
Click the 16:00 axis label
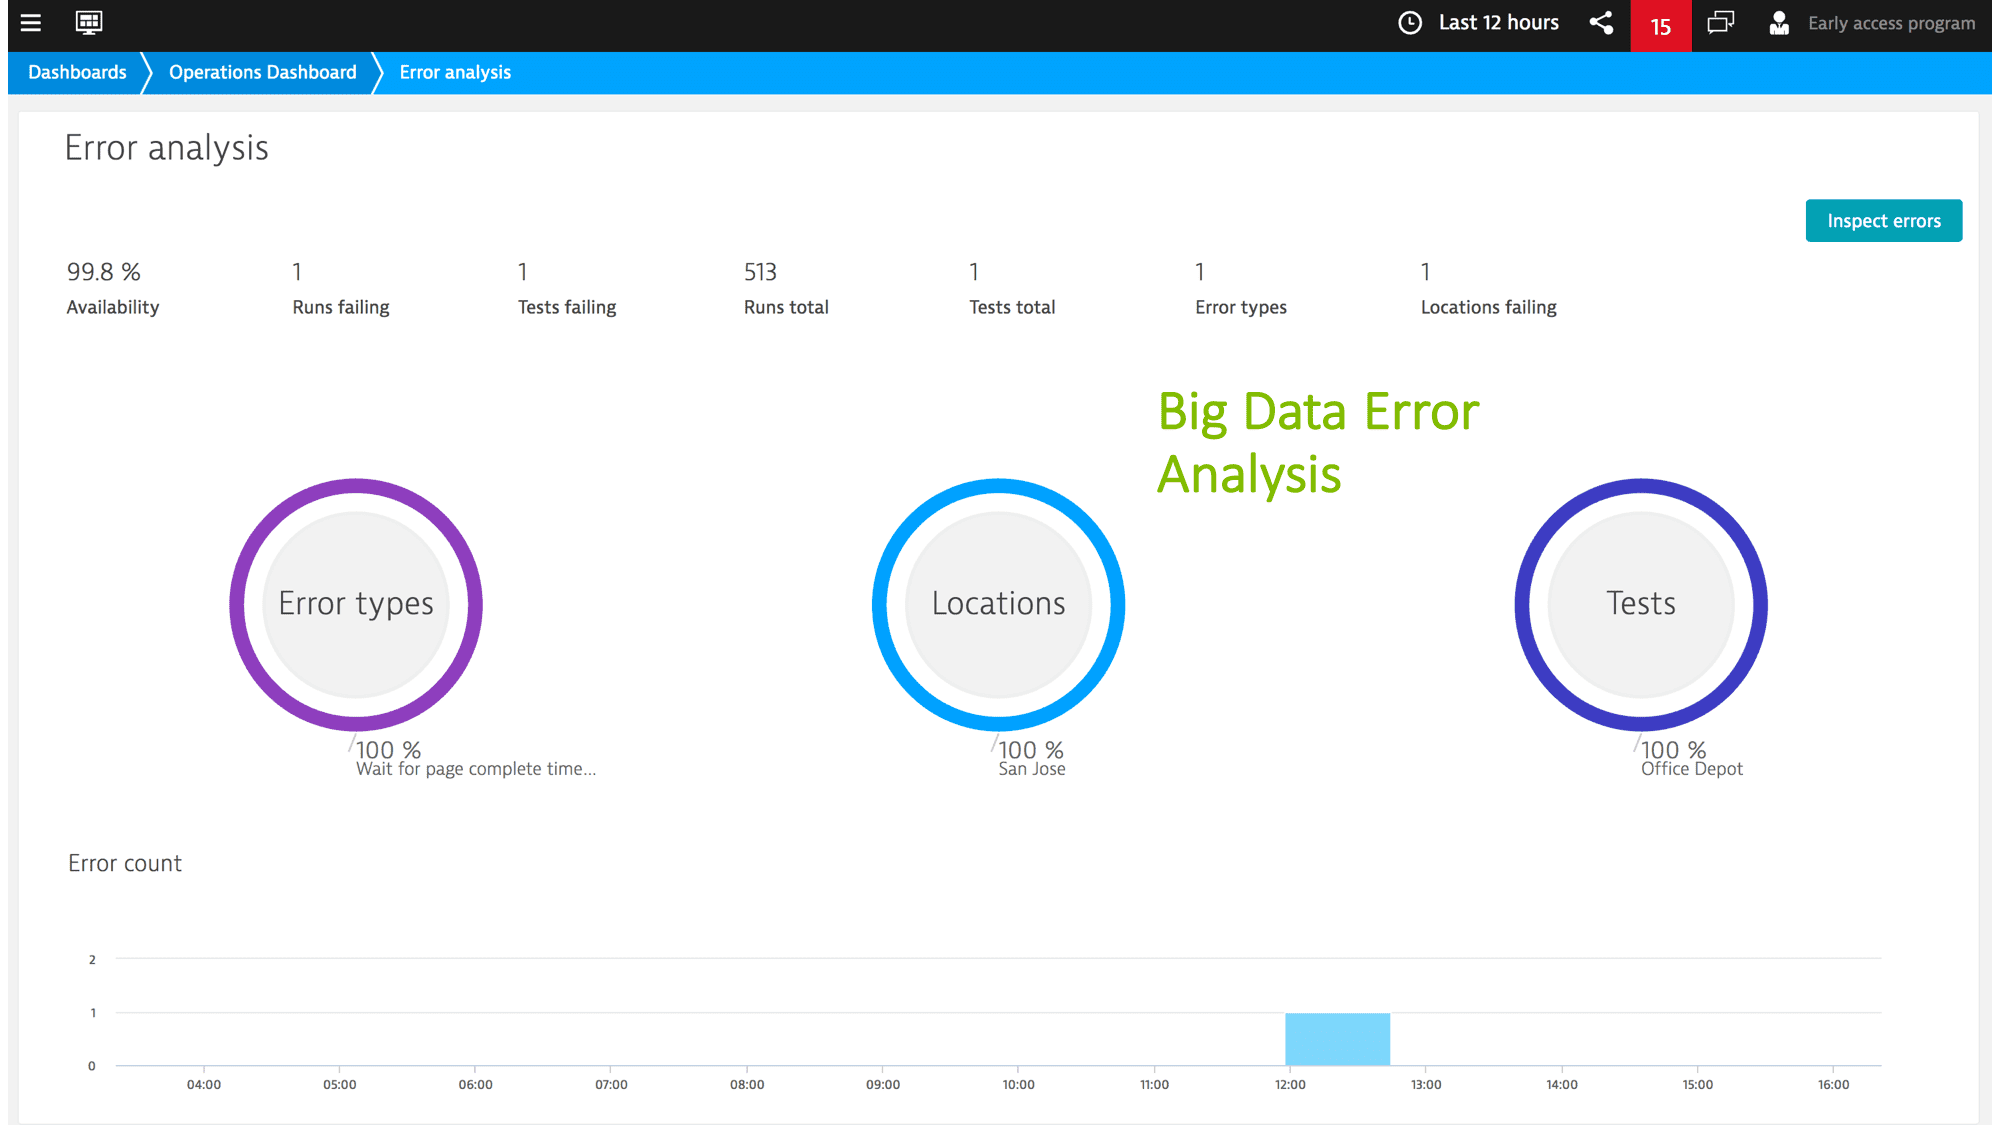pyautogui.click(x=1833, y=1084)
